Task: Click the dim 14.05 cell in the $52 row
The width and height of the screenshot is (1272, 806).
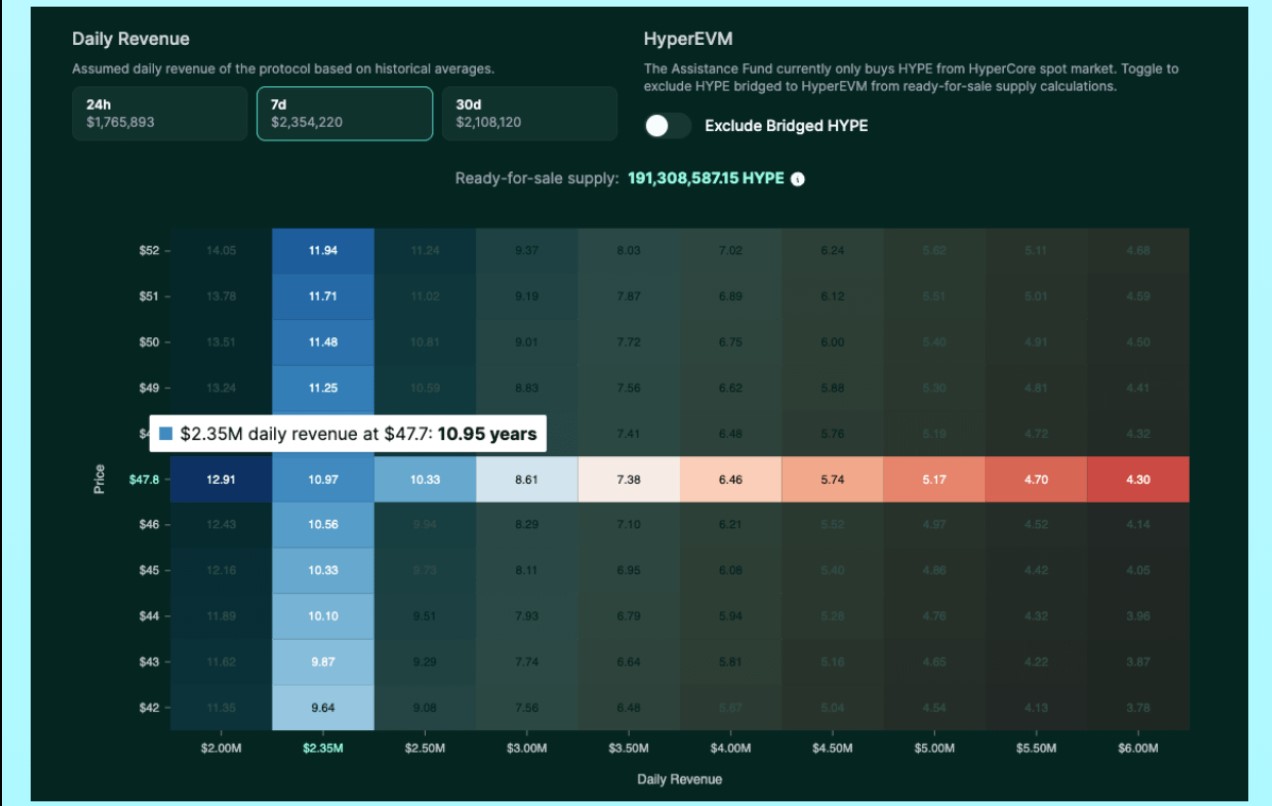Action: click(x=221, y=251)
